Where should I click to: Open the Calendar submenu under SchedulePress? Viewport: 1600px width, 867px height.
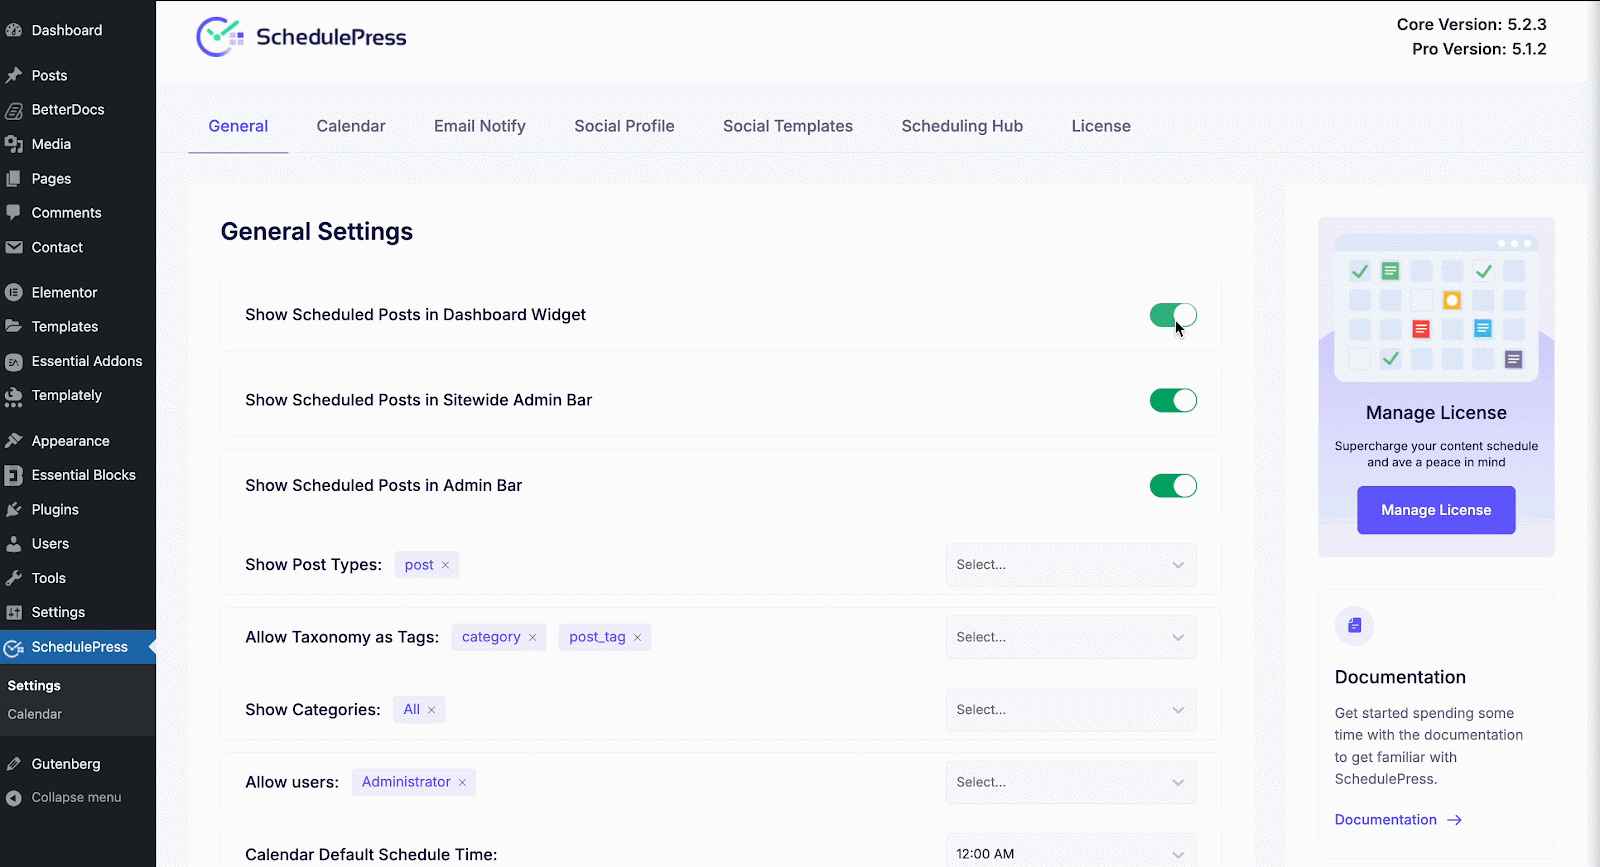tap(35, 715)
